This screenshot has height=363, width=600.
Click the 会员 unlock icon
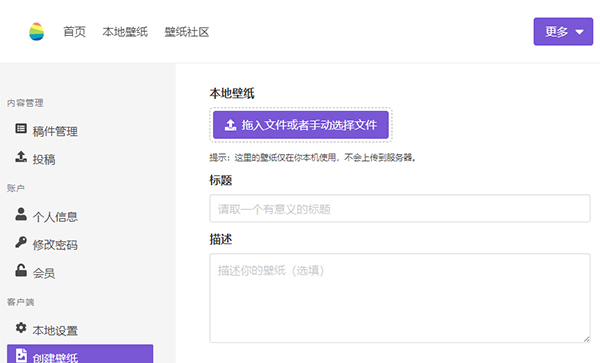coord(21,270)
